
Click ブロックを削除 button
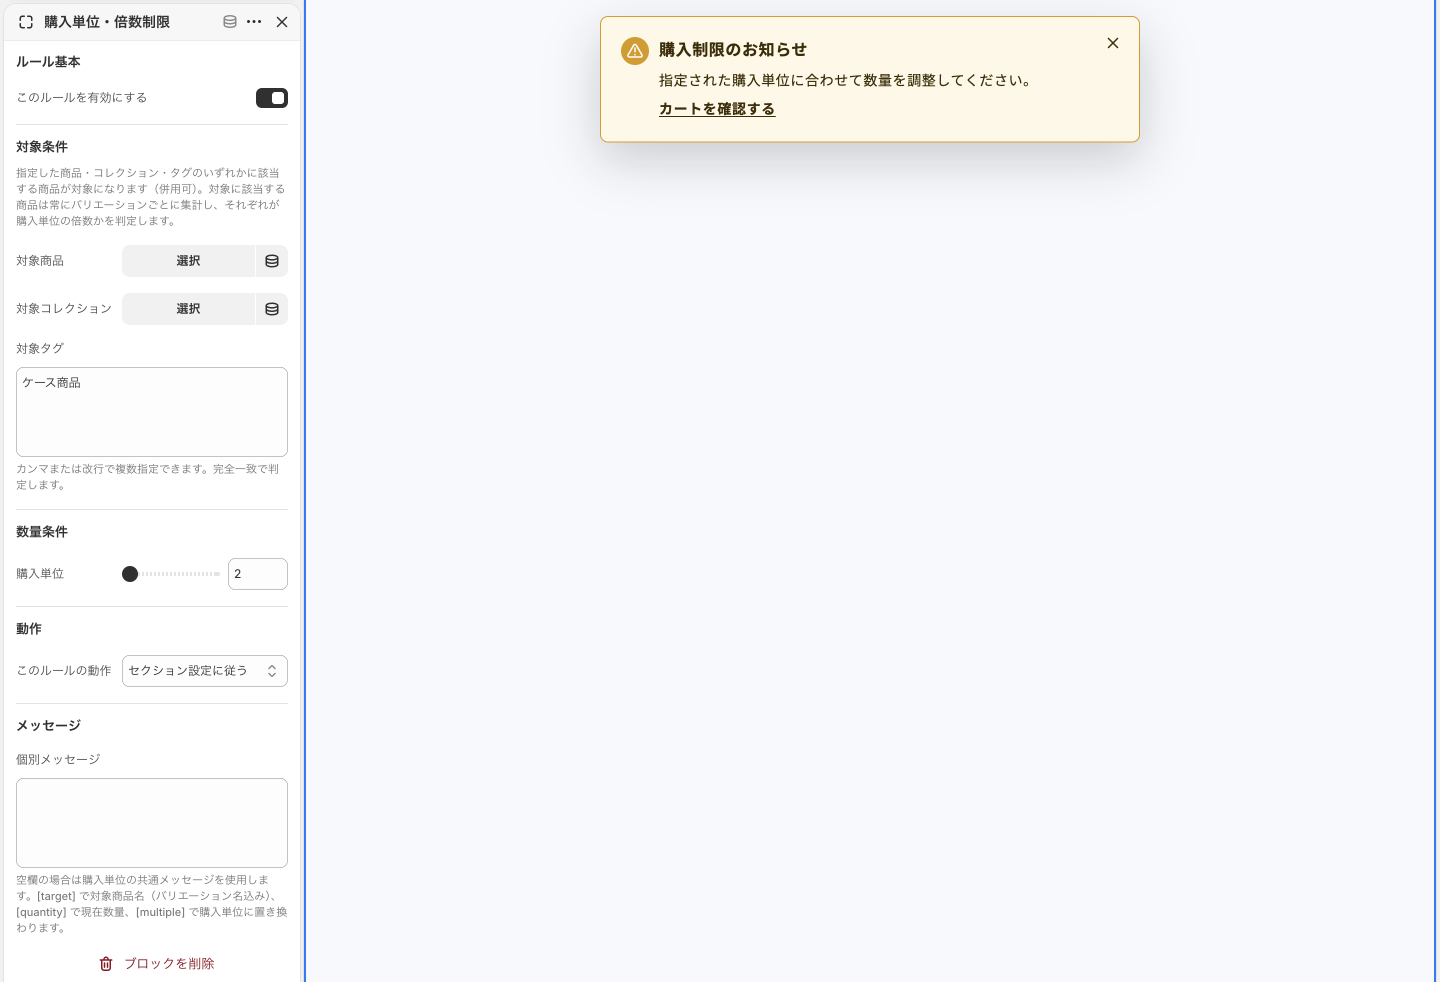pyautogui.click(x=156, y=964)
